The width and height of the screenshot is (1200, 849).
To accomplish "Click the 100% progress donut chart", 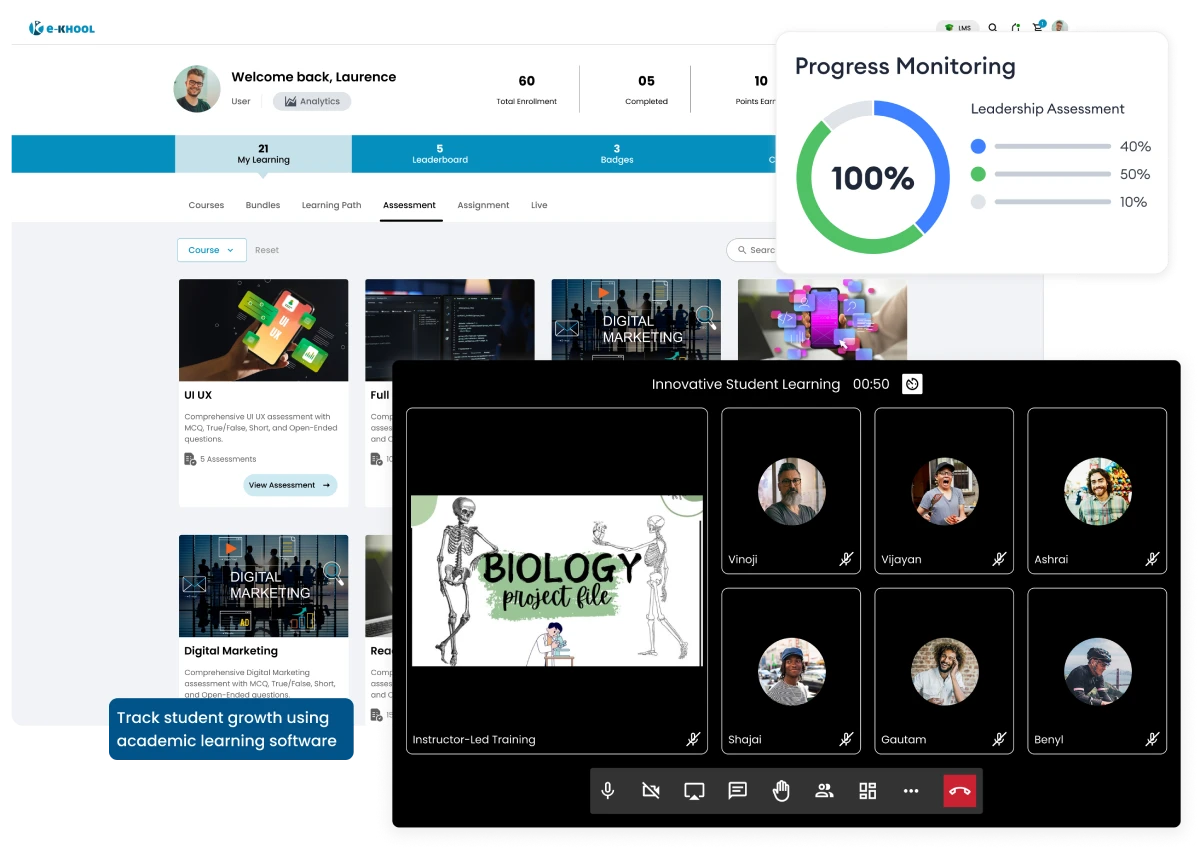I will point(872,178).
